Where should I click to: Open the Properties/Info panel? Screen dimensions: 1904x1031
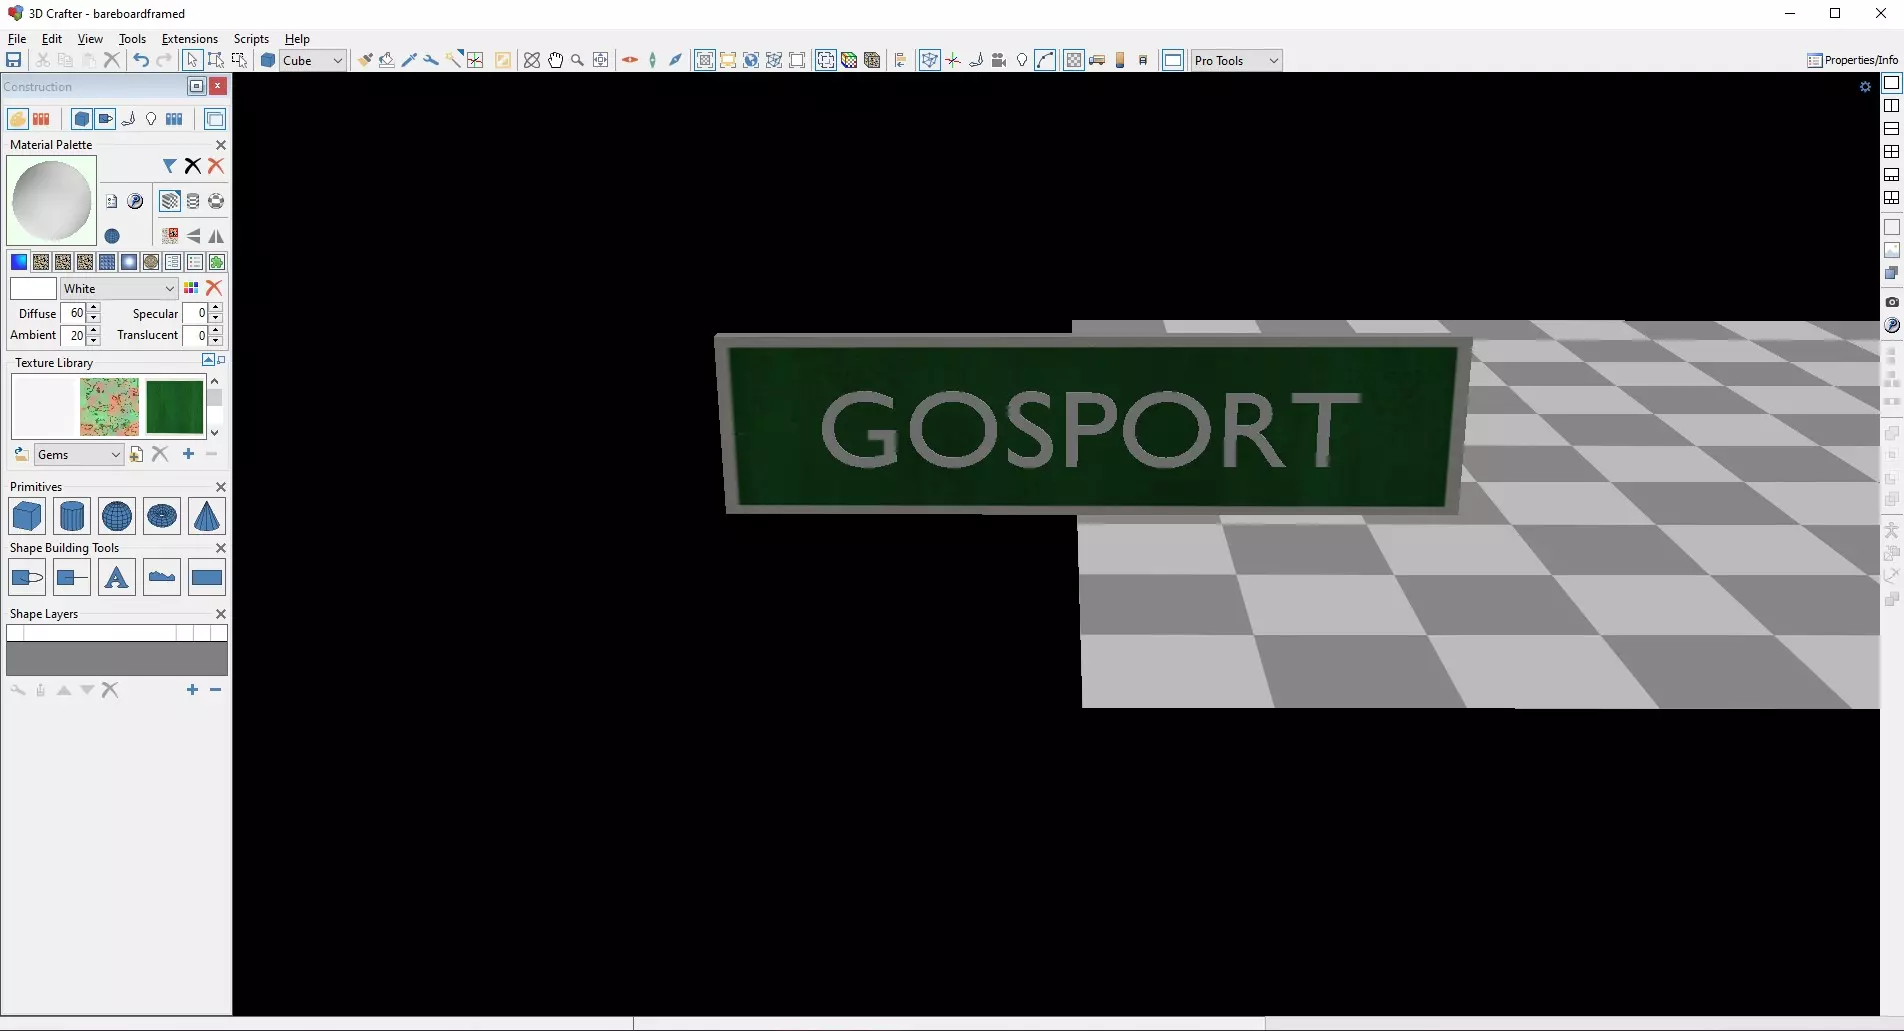pyautogui.click(x=1852, y=60)
